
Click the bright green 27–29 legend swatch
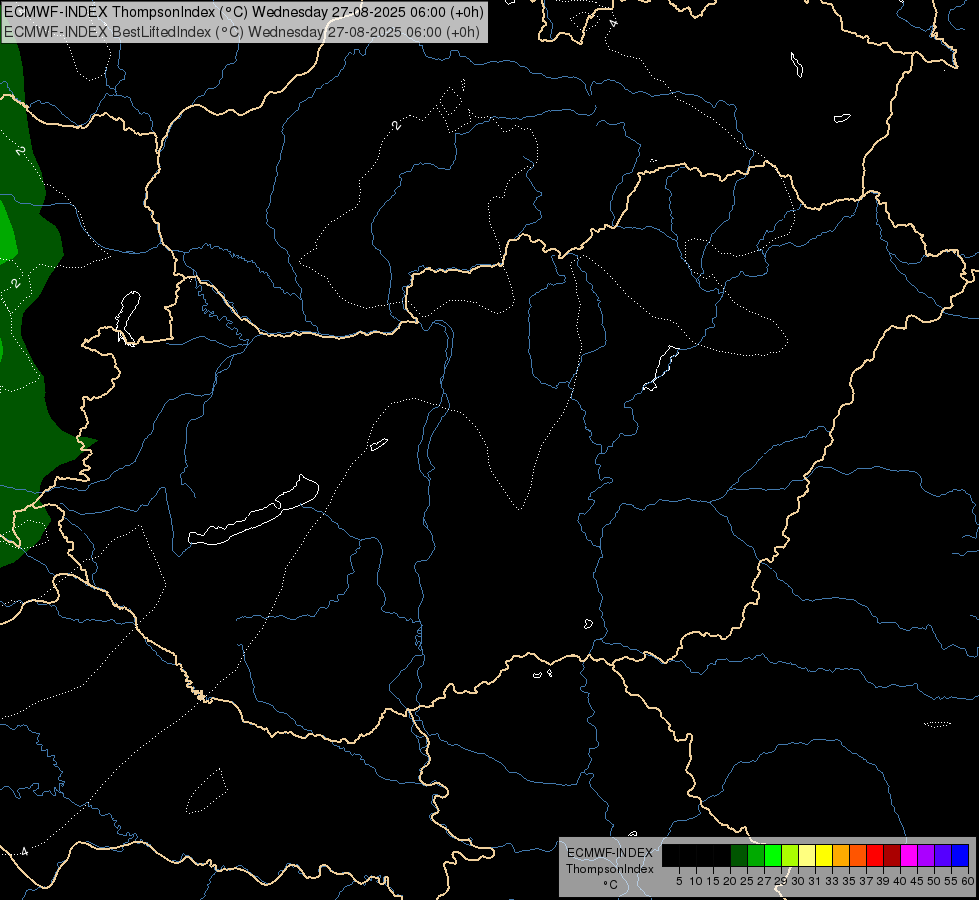774,855
